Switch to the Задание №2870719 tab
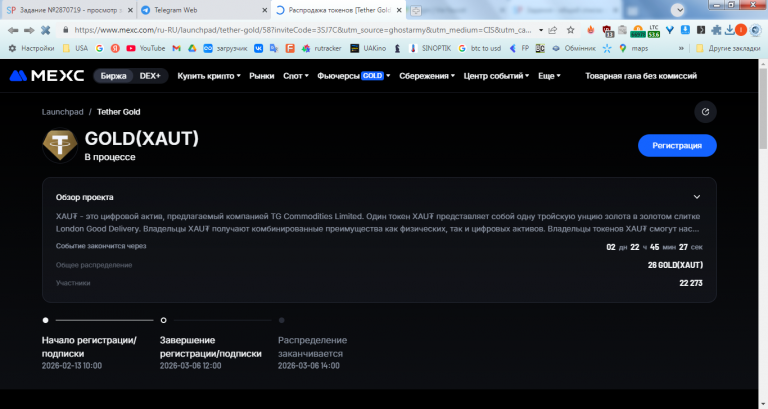The height and width of the screenshot is (409, 768). (69, 10)
